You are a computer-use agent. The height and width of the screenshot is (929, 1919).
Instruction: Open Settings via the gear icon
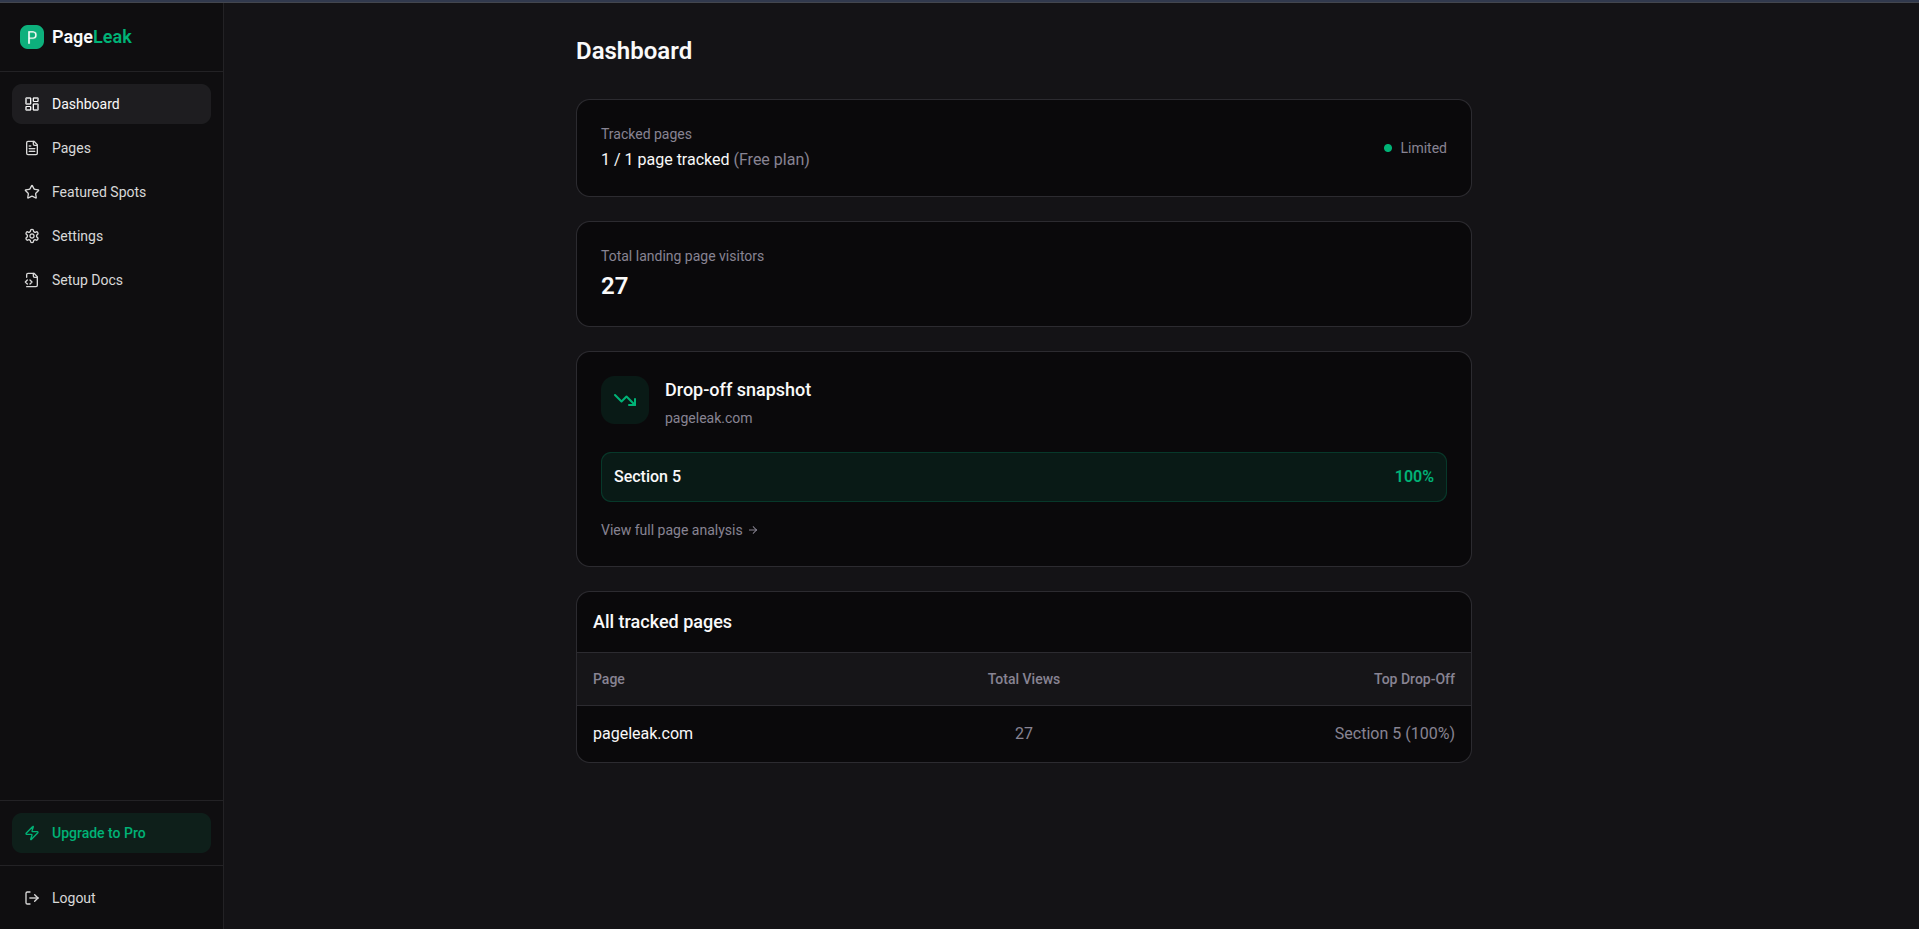[x=31, y=235]
